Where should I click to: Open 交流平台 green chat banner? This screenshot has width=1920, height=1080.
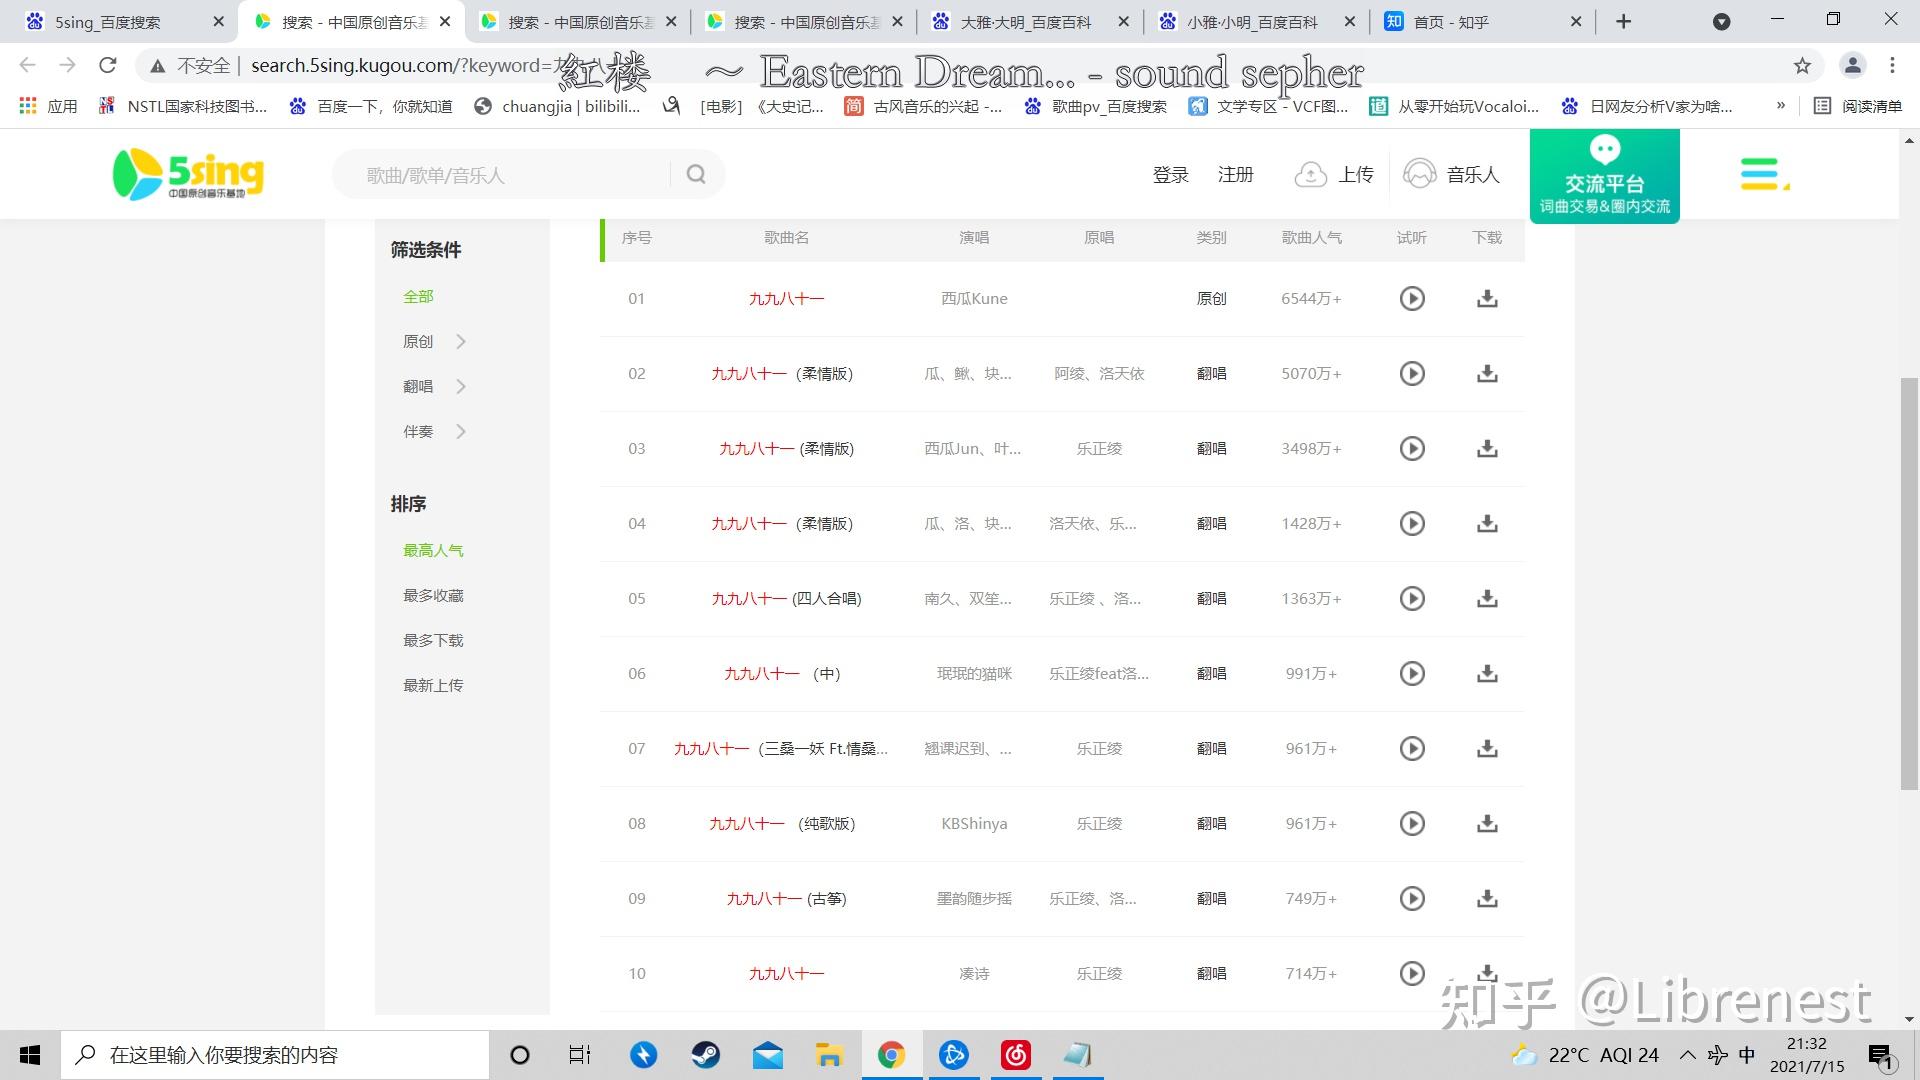point(1604,175)
